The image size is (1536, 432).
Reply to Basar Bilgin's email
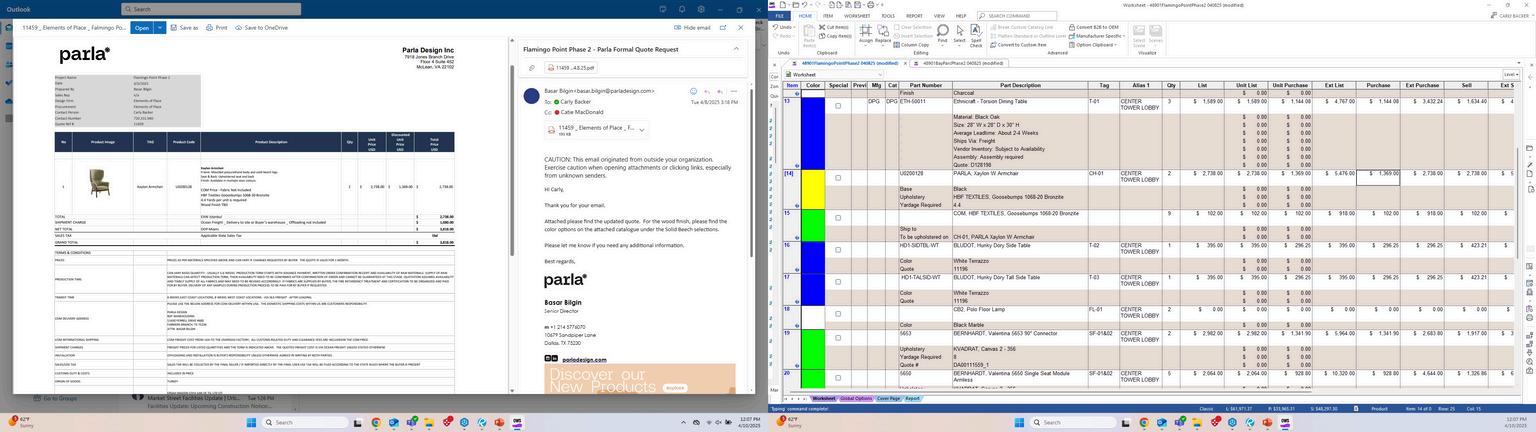coord(707,91)
